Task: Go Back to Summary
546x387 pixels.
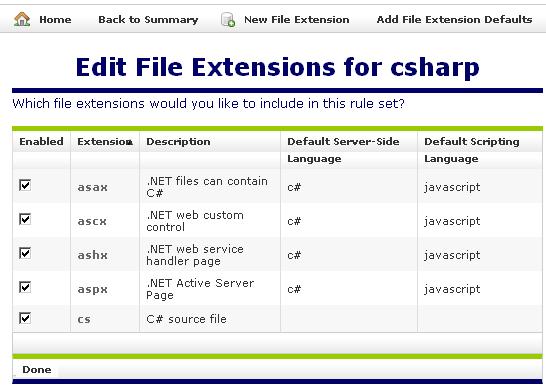Action: coord(148,20)
